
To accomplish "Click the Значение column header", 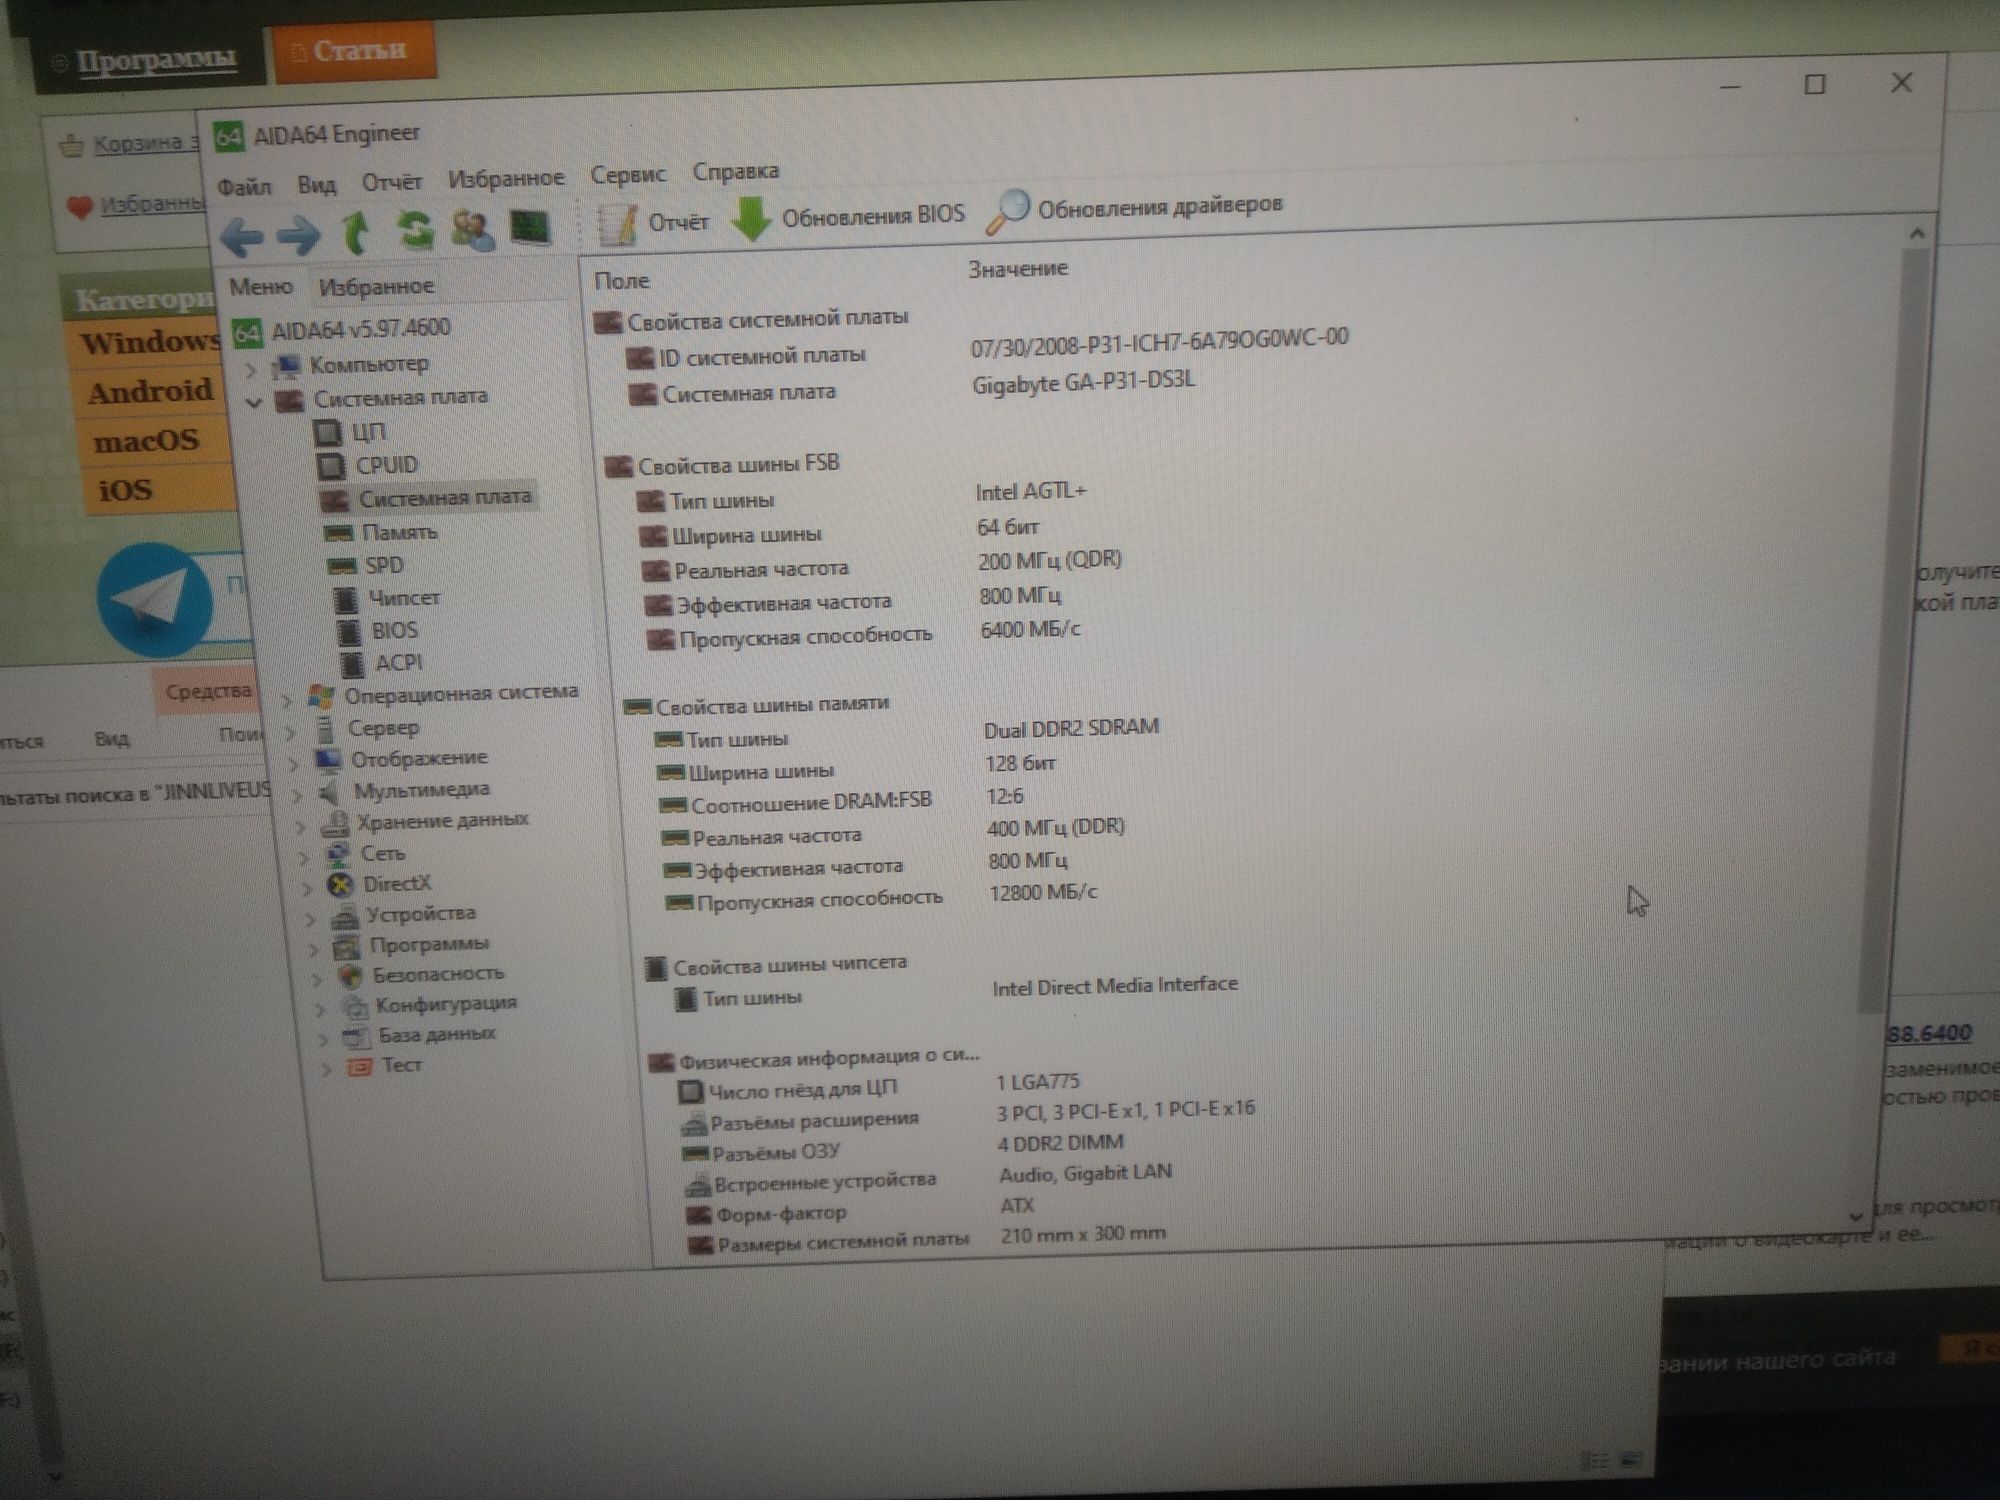I will [1017, 269].
